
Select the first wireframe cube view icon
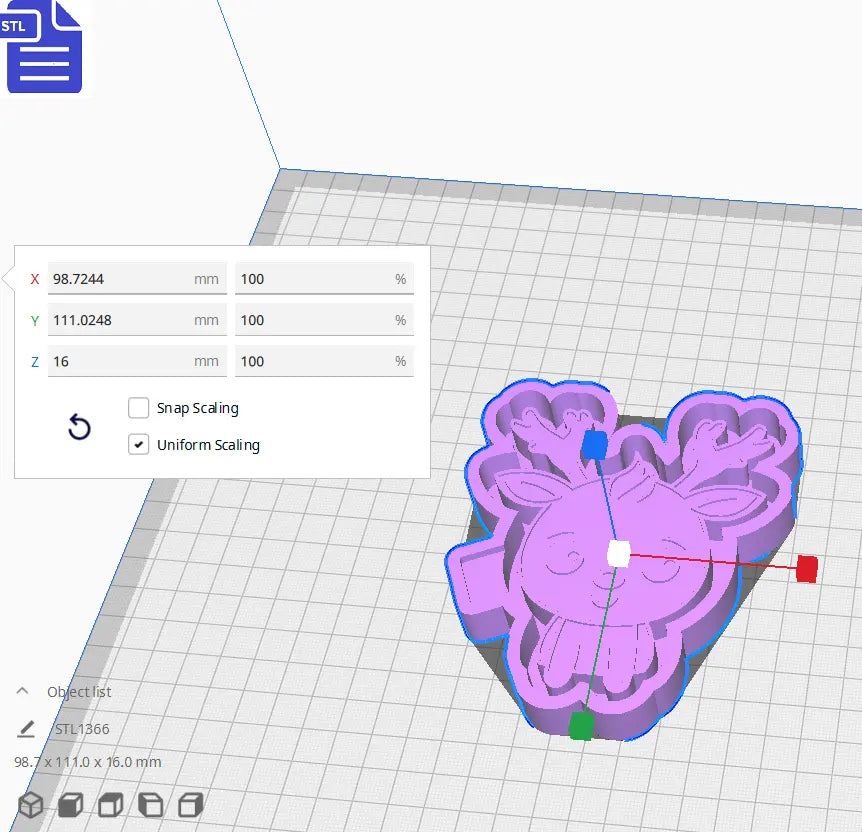[x=29, y=803]
